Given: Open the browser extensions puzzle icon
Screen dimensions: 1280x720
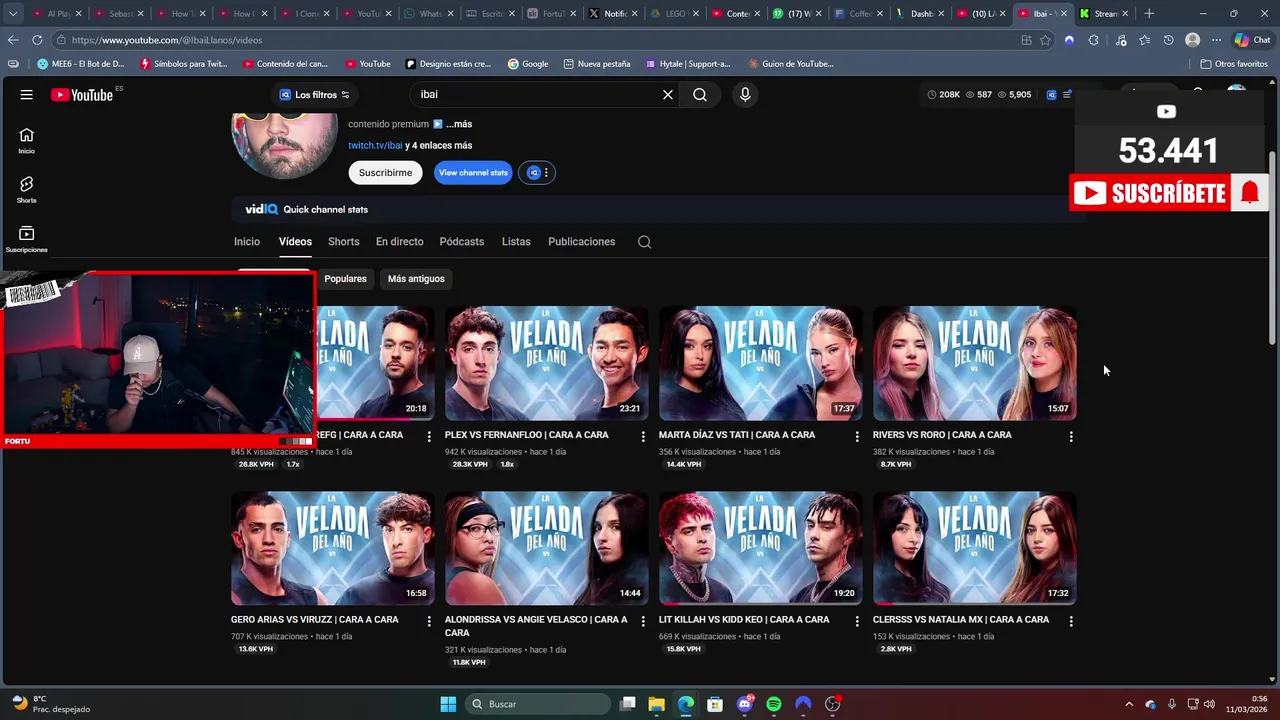Looking at the screenshot, I should (x=1093, y=40).
